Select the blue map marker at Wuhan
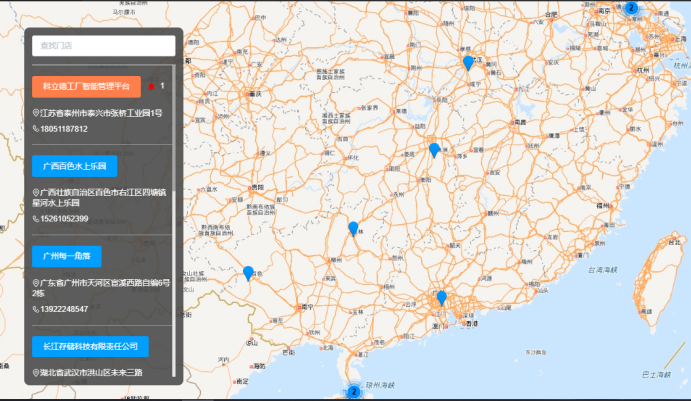This screenshot has width=691, height=401. [468, 63]
